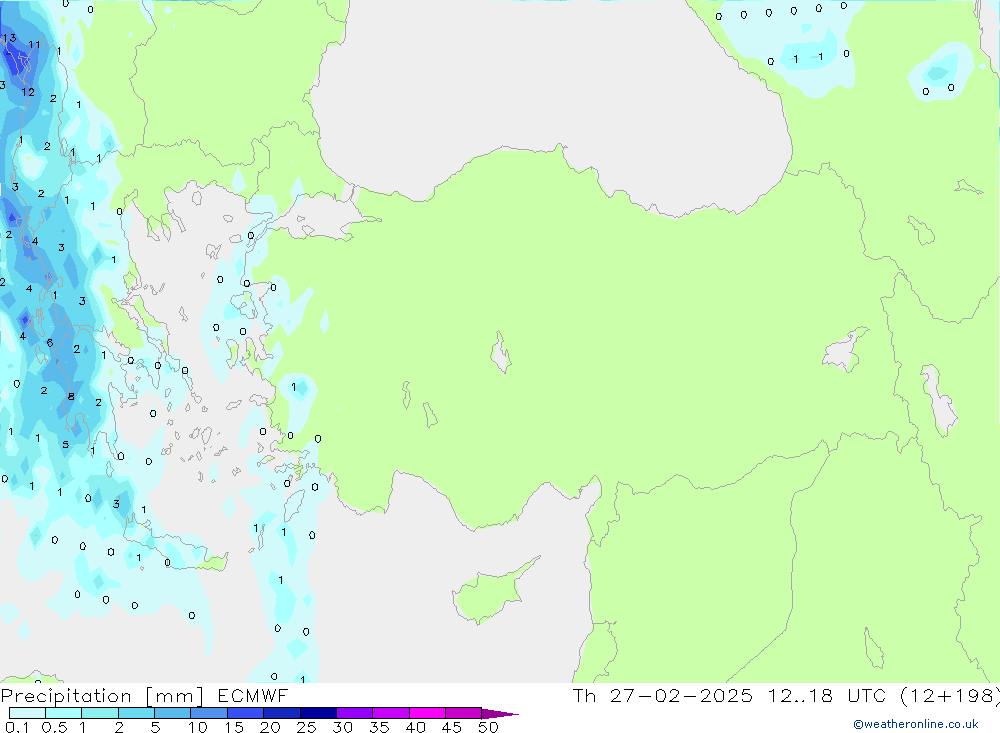Click the 20–25 mm dark blue legend swatch
The image size is (1000, 733).
(x=281, y=713)
